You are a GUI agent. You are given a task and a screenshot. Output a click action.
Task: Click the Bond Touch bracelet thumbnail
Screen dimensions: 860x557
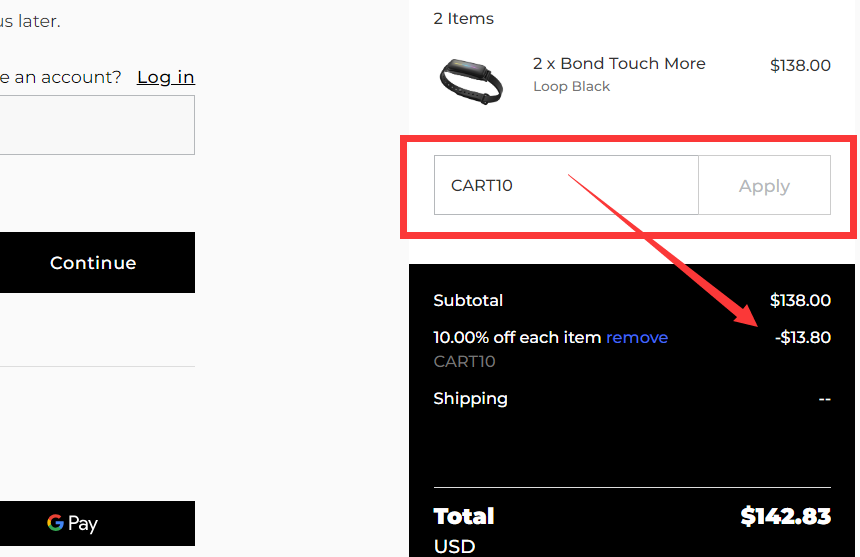coord(471,77)
